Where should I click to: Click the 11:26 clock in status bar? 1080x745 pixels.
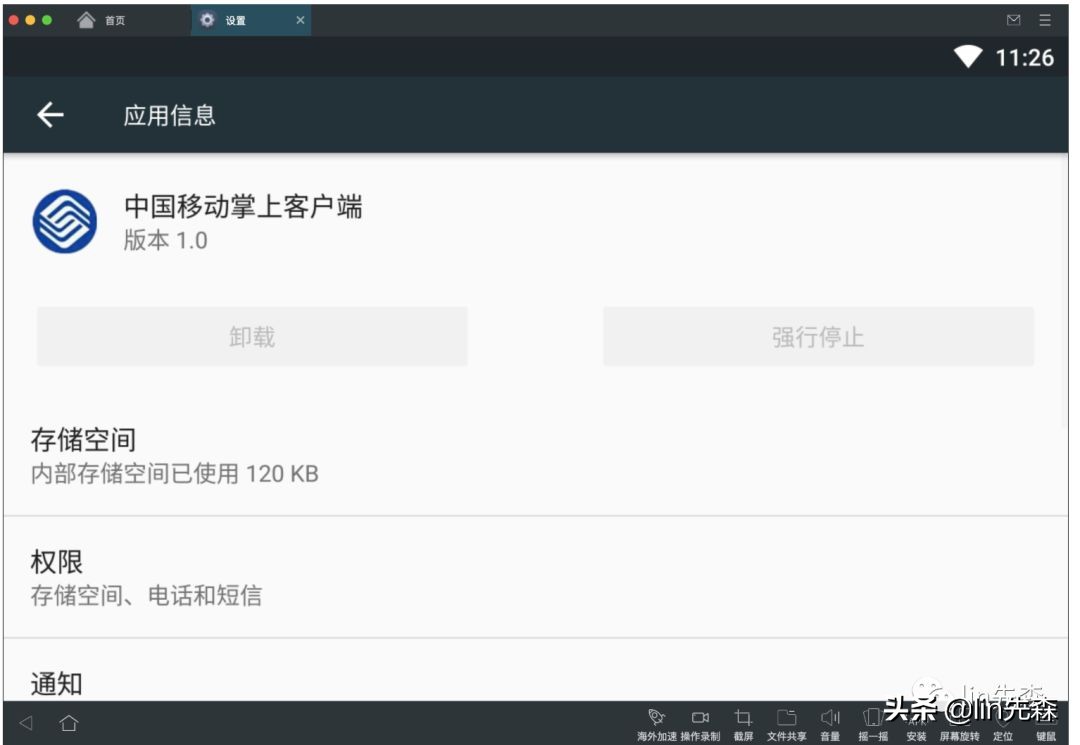(x=1024, y=57)
